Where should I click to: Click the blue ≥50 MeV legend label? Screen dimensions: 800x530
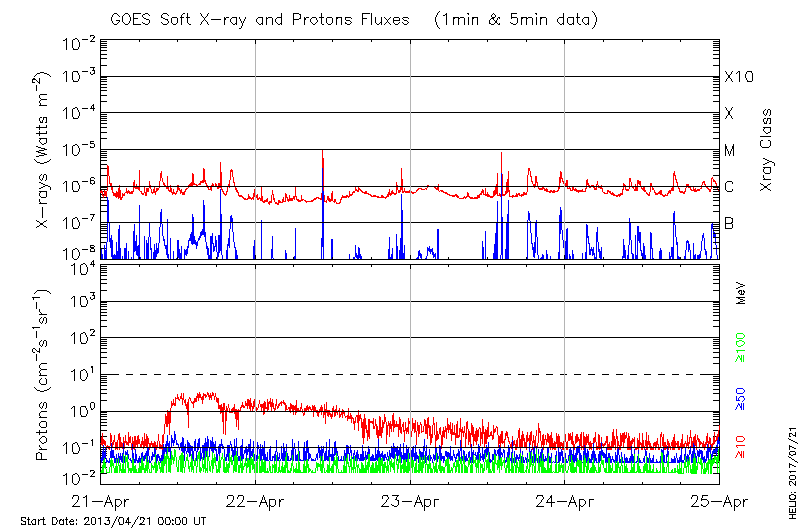(x=742, y=400)
